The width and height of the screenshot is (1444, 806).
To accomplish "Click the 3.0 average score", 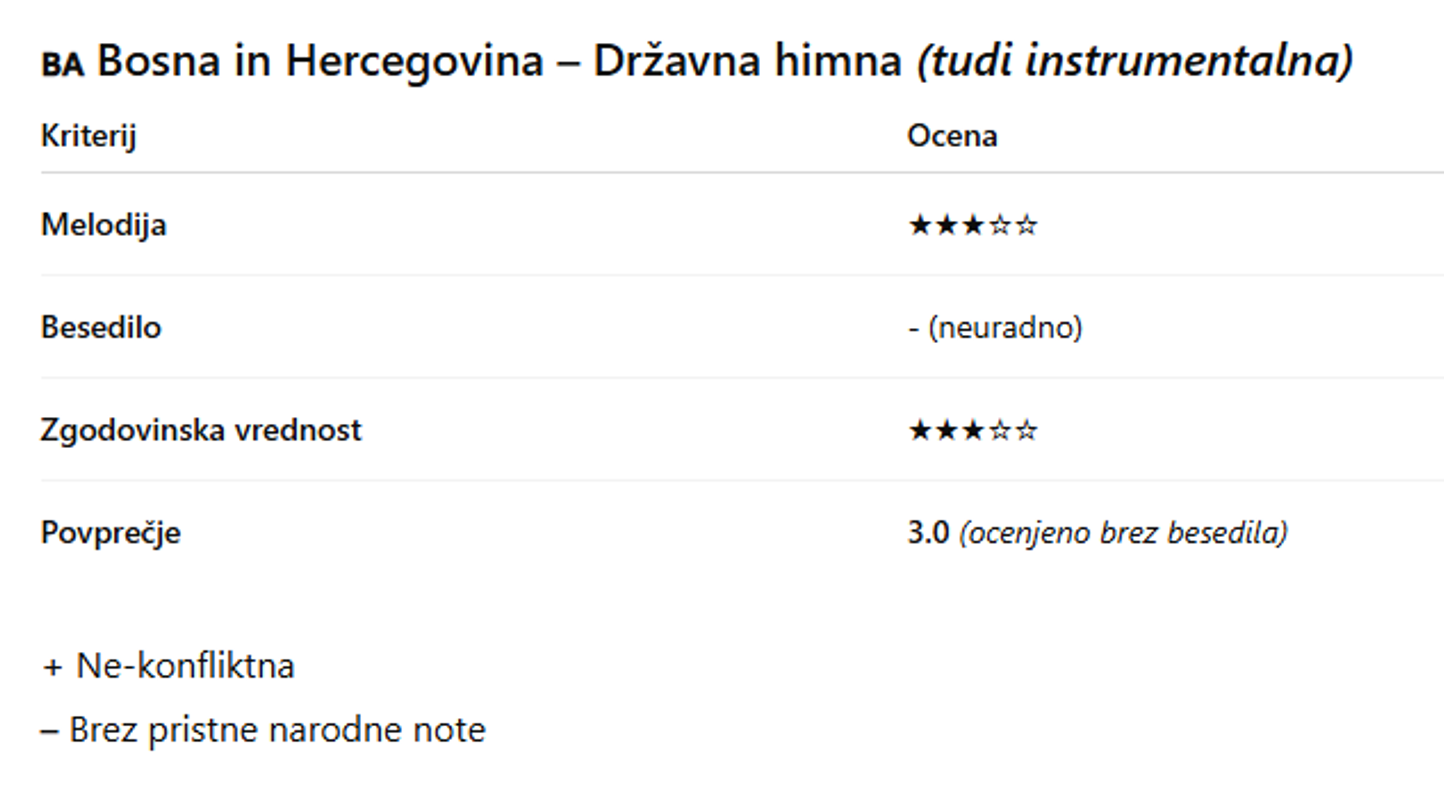I will [928, 533].
